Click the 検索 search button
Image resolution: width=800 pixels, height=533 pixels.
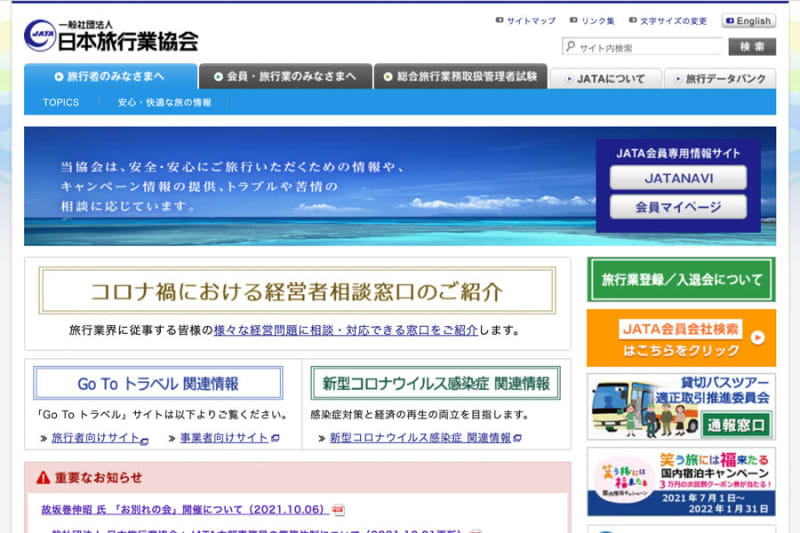752,46
